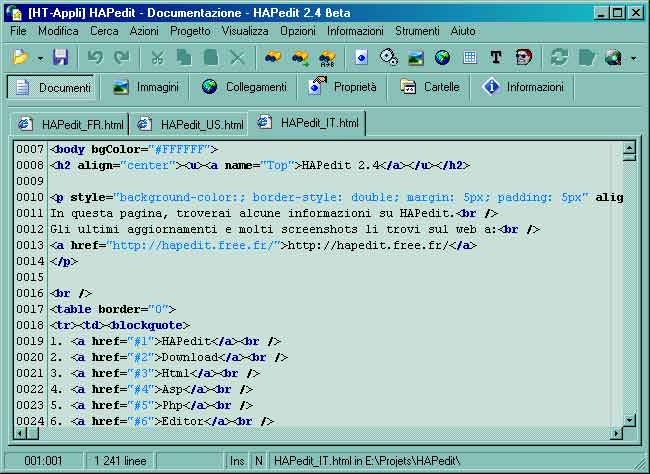Insert a hyperlink using the globe icon
Viewport: 650px width, 474px height.
pyautogui.click(x=442, y=58)
